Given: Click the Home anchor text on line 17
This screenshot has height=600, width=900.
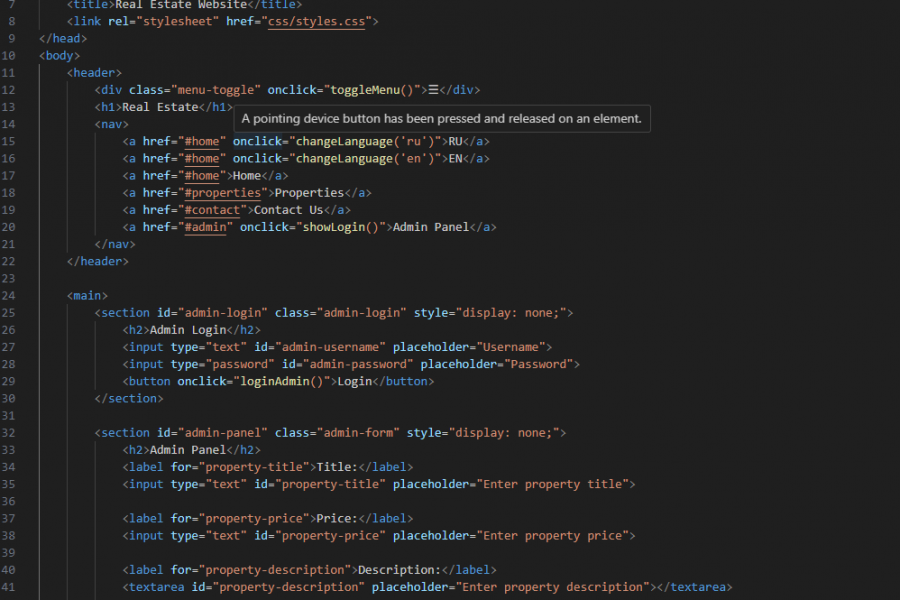Looking at the screenshot, I should [247, 176].
